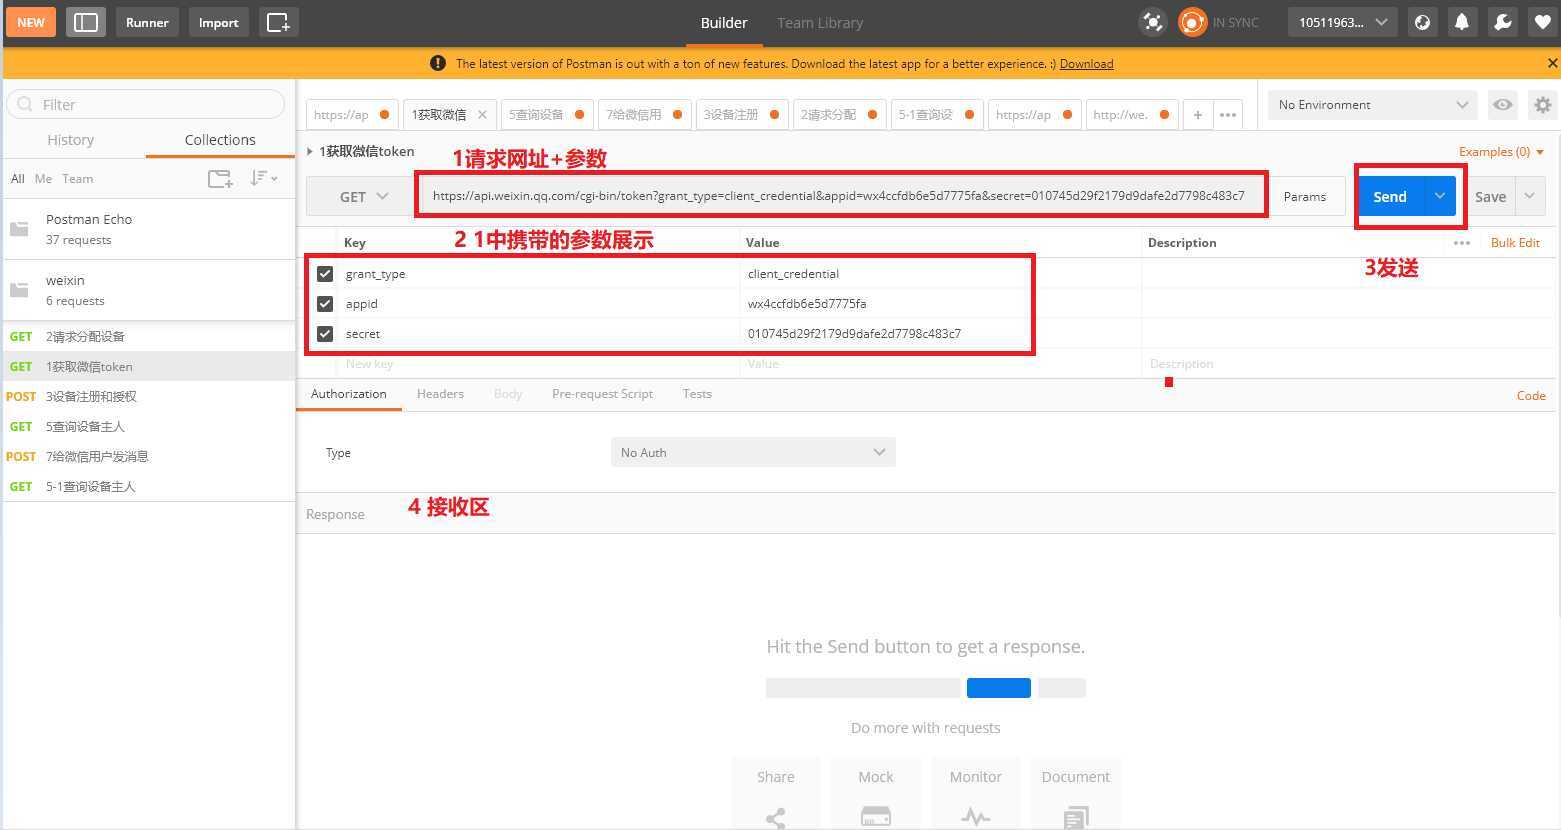Open the Examples (0) dropdown
Screen dimensions: 1561x830
tap(1501, 151)
